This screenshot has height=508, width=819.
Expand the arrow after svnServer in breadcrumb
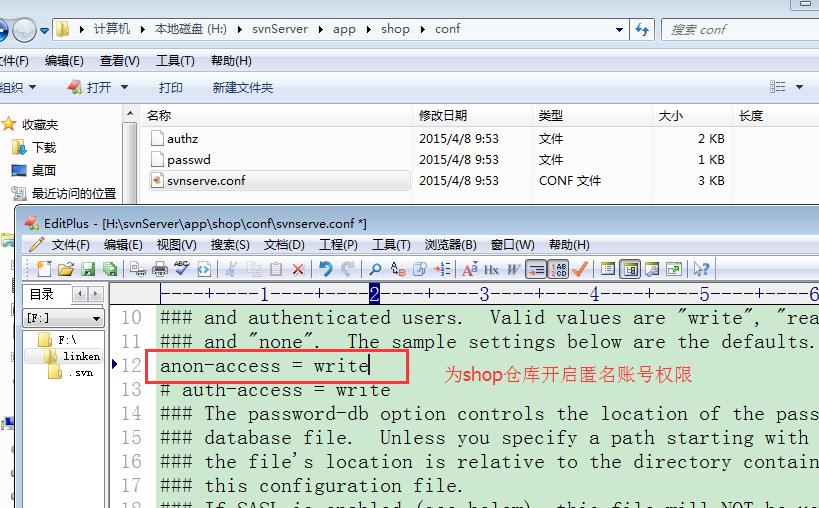[320, 29]
